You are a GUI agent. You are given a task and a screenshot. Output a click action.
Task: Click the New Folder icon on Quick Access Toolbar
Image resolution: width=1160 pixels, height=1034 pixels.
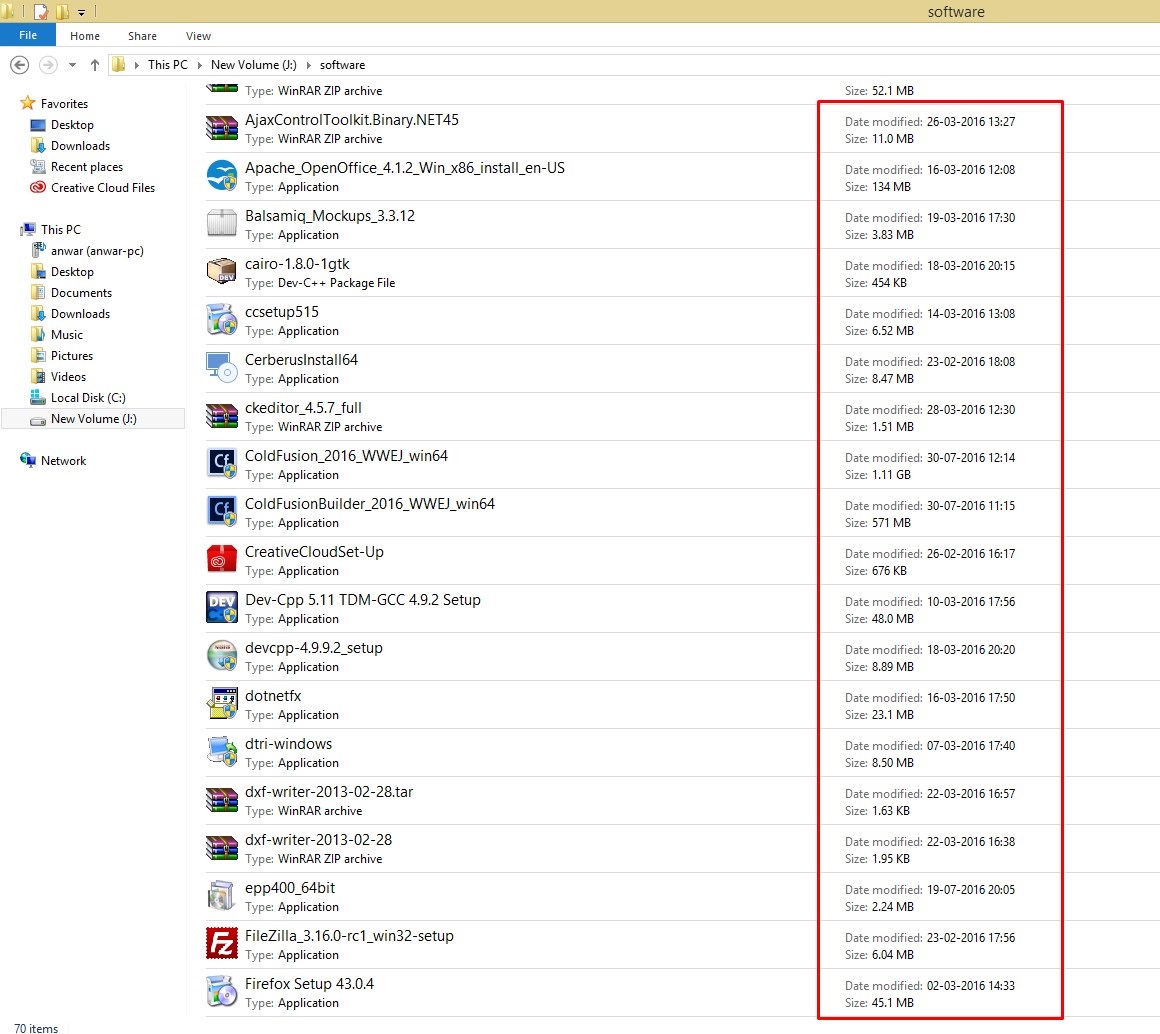[60, 11]
